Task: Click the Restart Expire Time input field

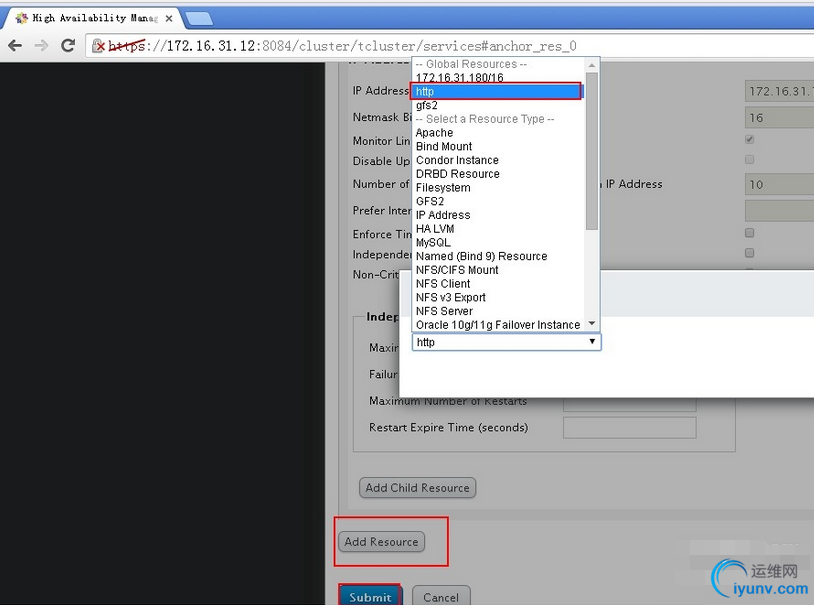Action: (x=629, y=427)
